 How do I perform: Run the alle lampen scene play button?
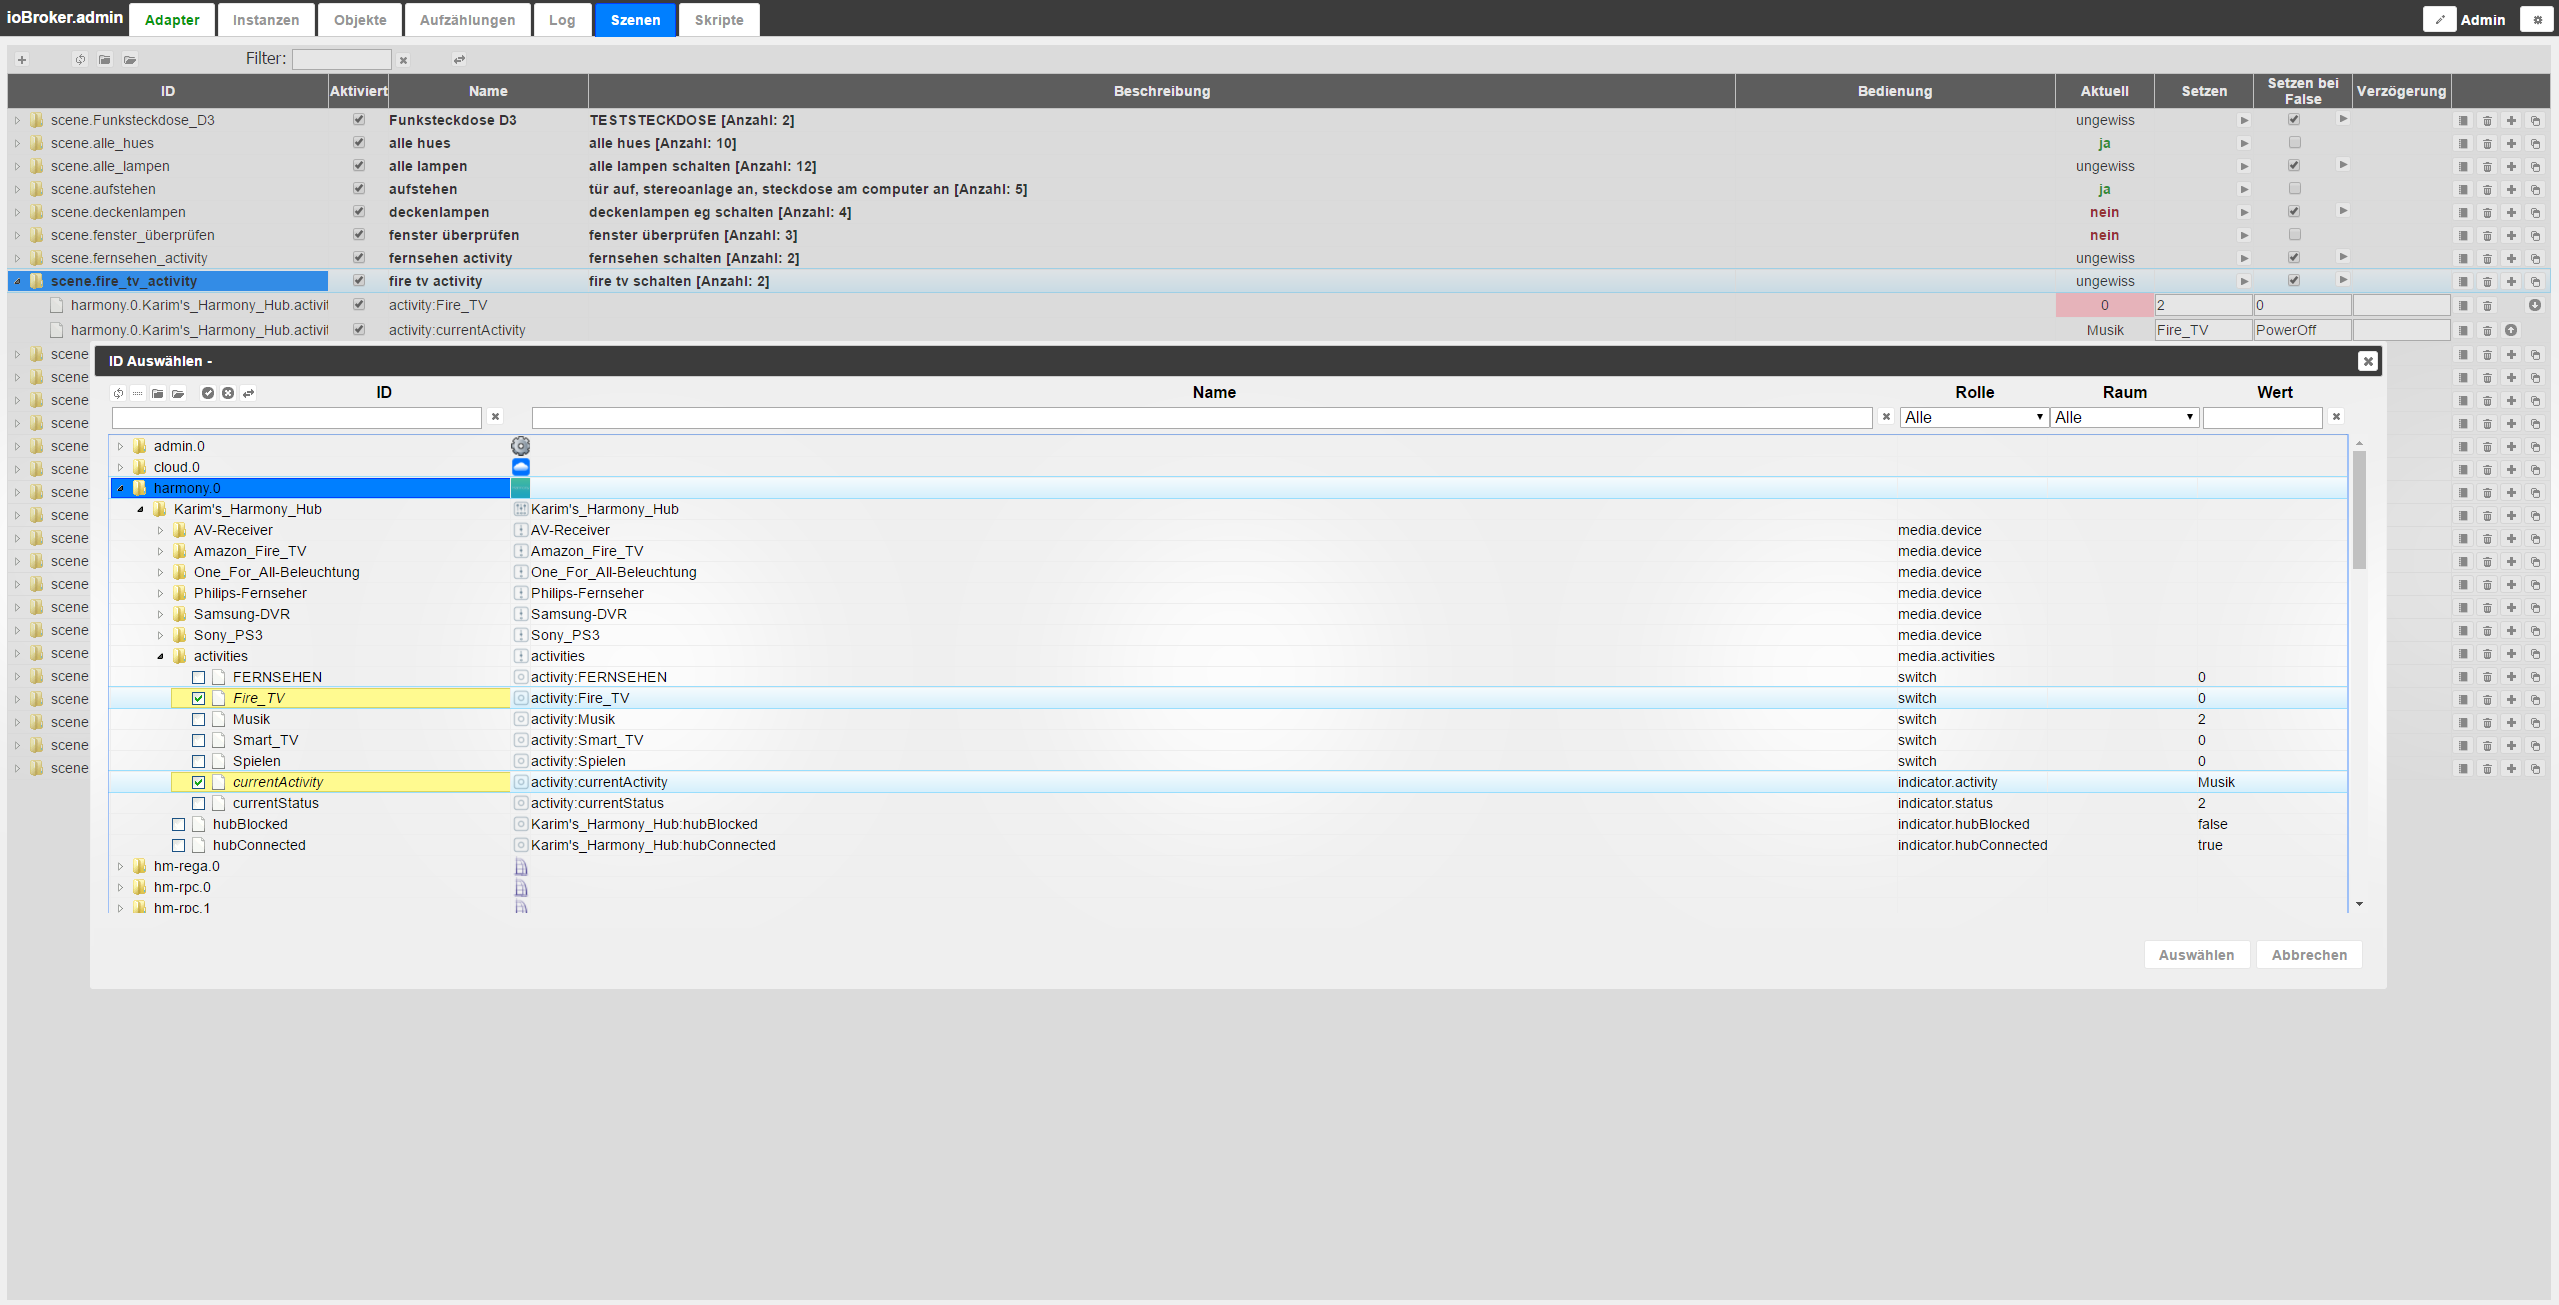coord(2244,167)
